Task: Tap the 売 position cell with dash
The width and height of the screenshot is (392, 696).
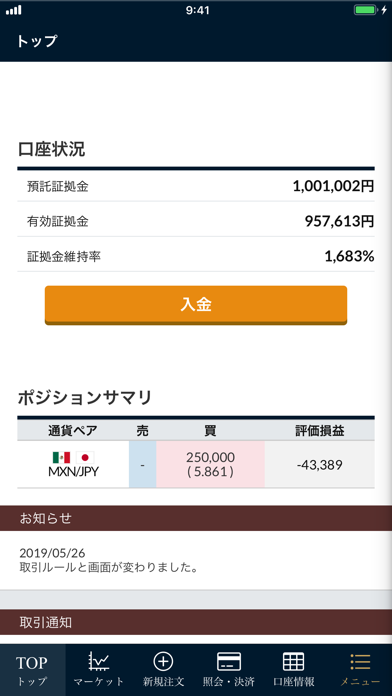Action: [143, 464]
